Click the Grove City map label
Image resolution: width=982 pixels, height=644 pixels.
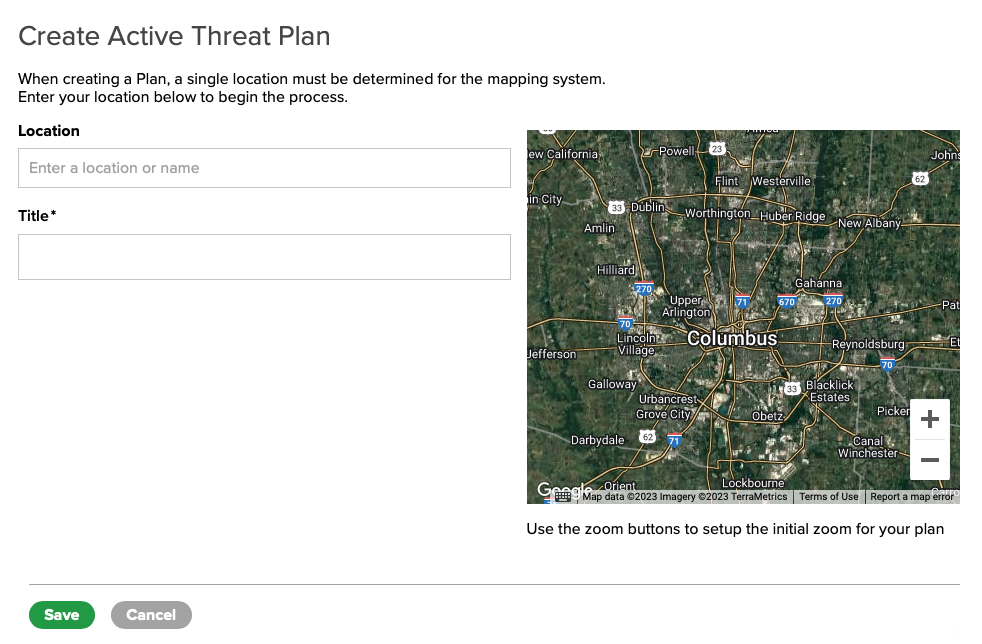(663, 414)
